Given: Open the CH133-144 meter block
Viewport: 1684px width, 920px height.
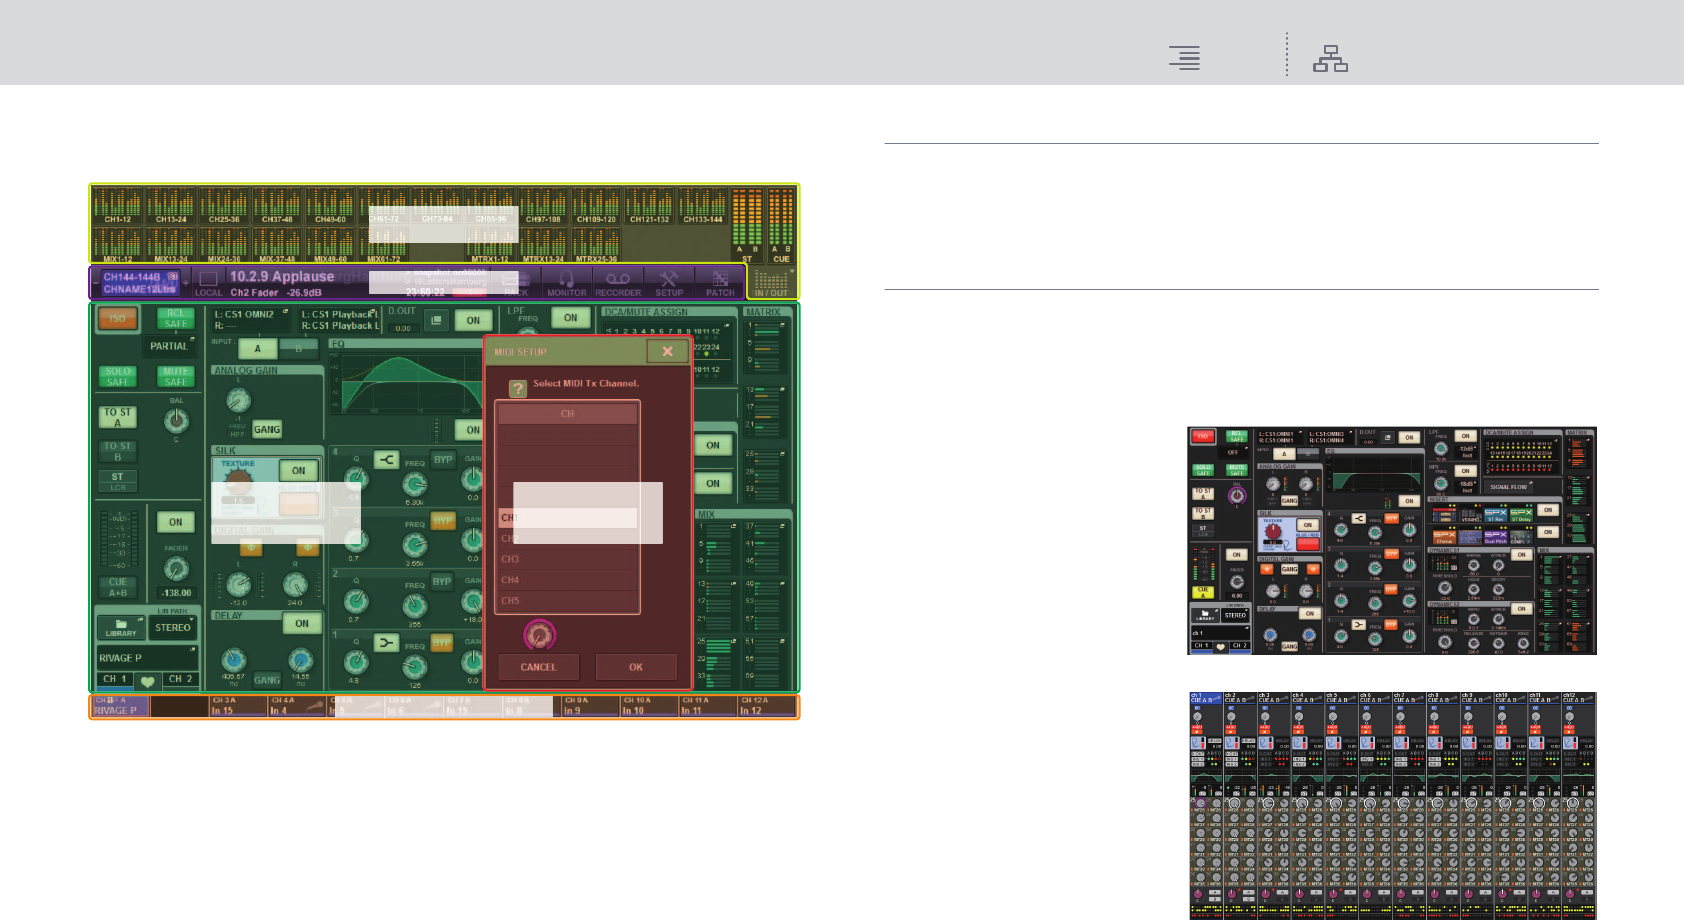Looking at the screenshot, I should [703, 206].
